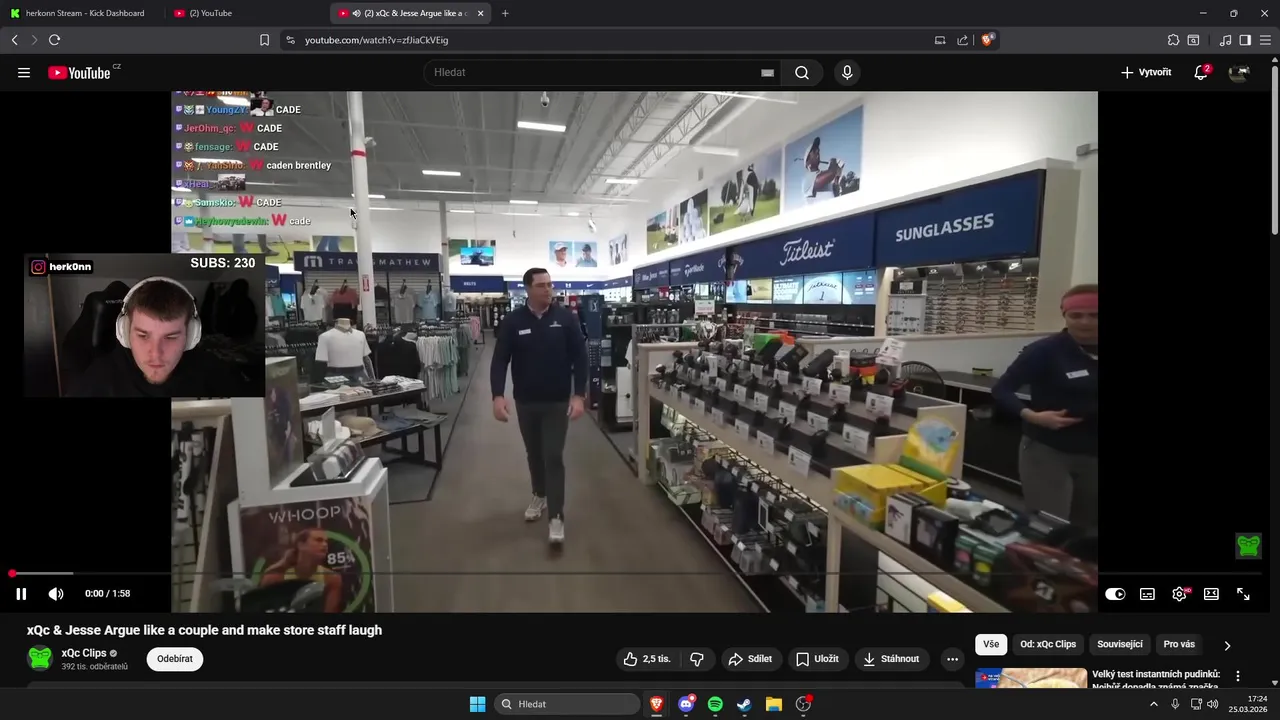Image resolution: width=1280 pixels, height=720 pixels.
Task: Reload the current page
Action: click(54, 40)
